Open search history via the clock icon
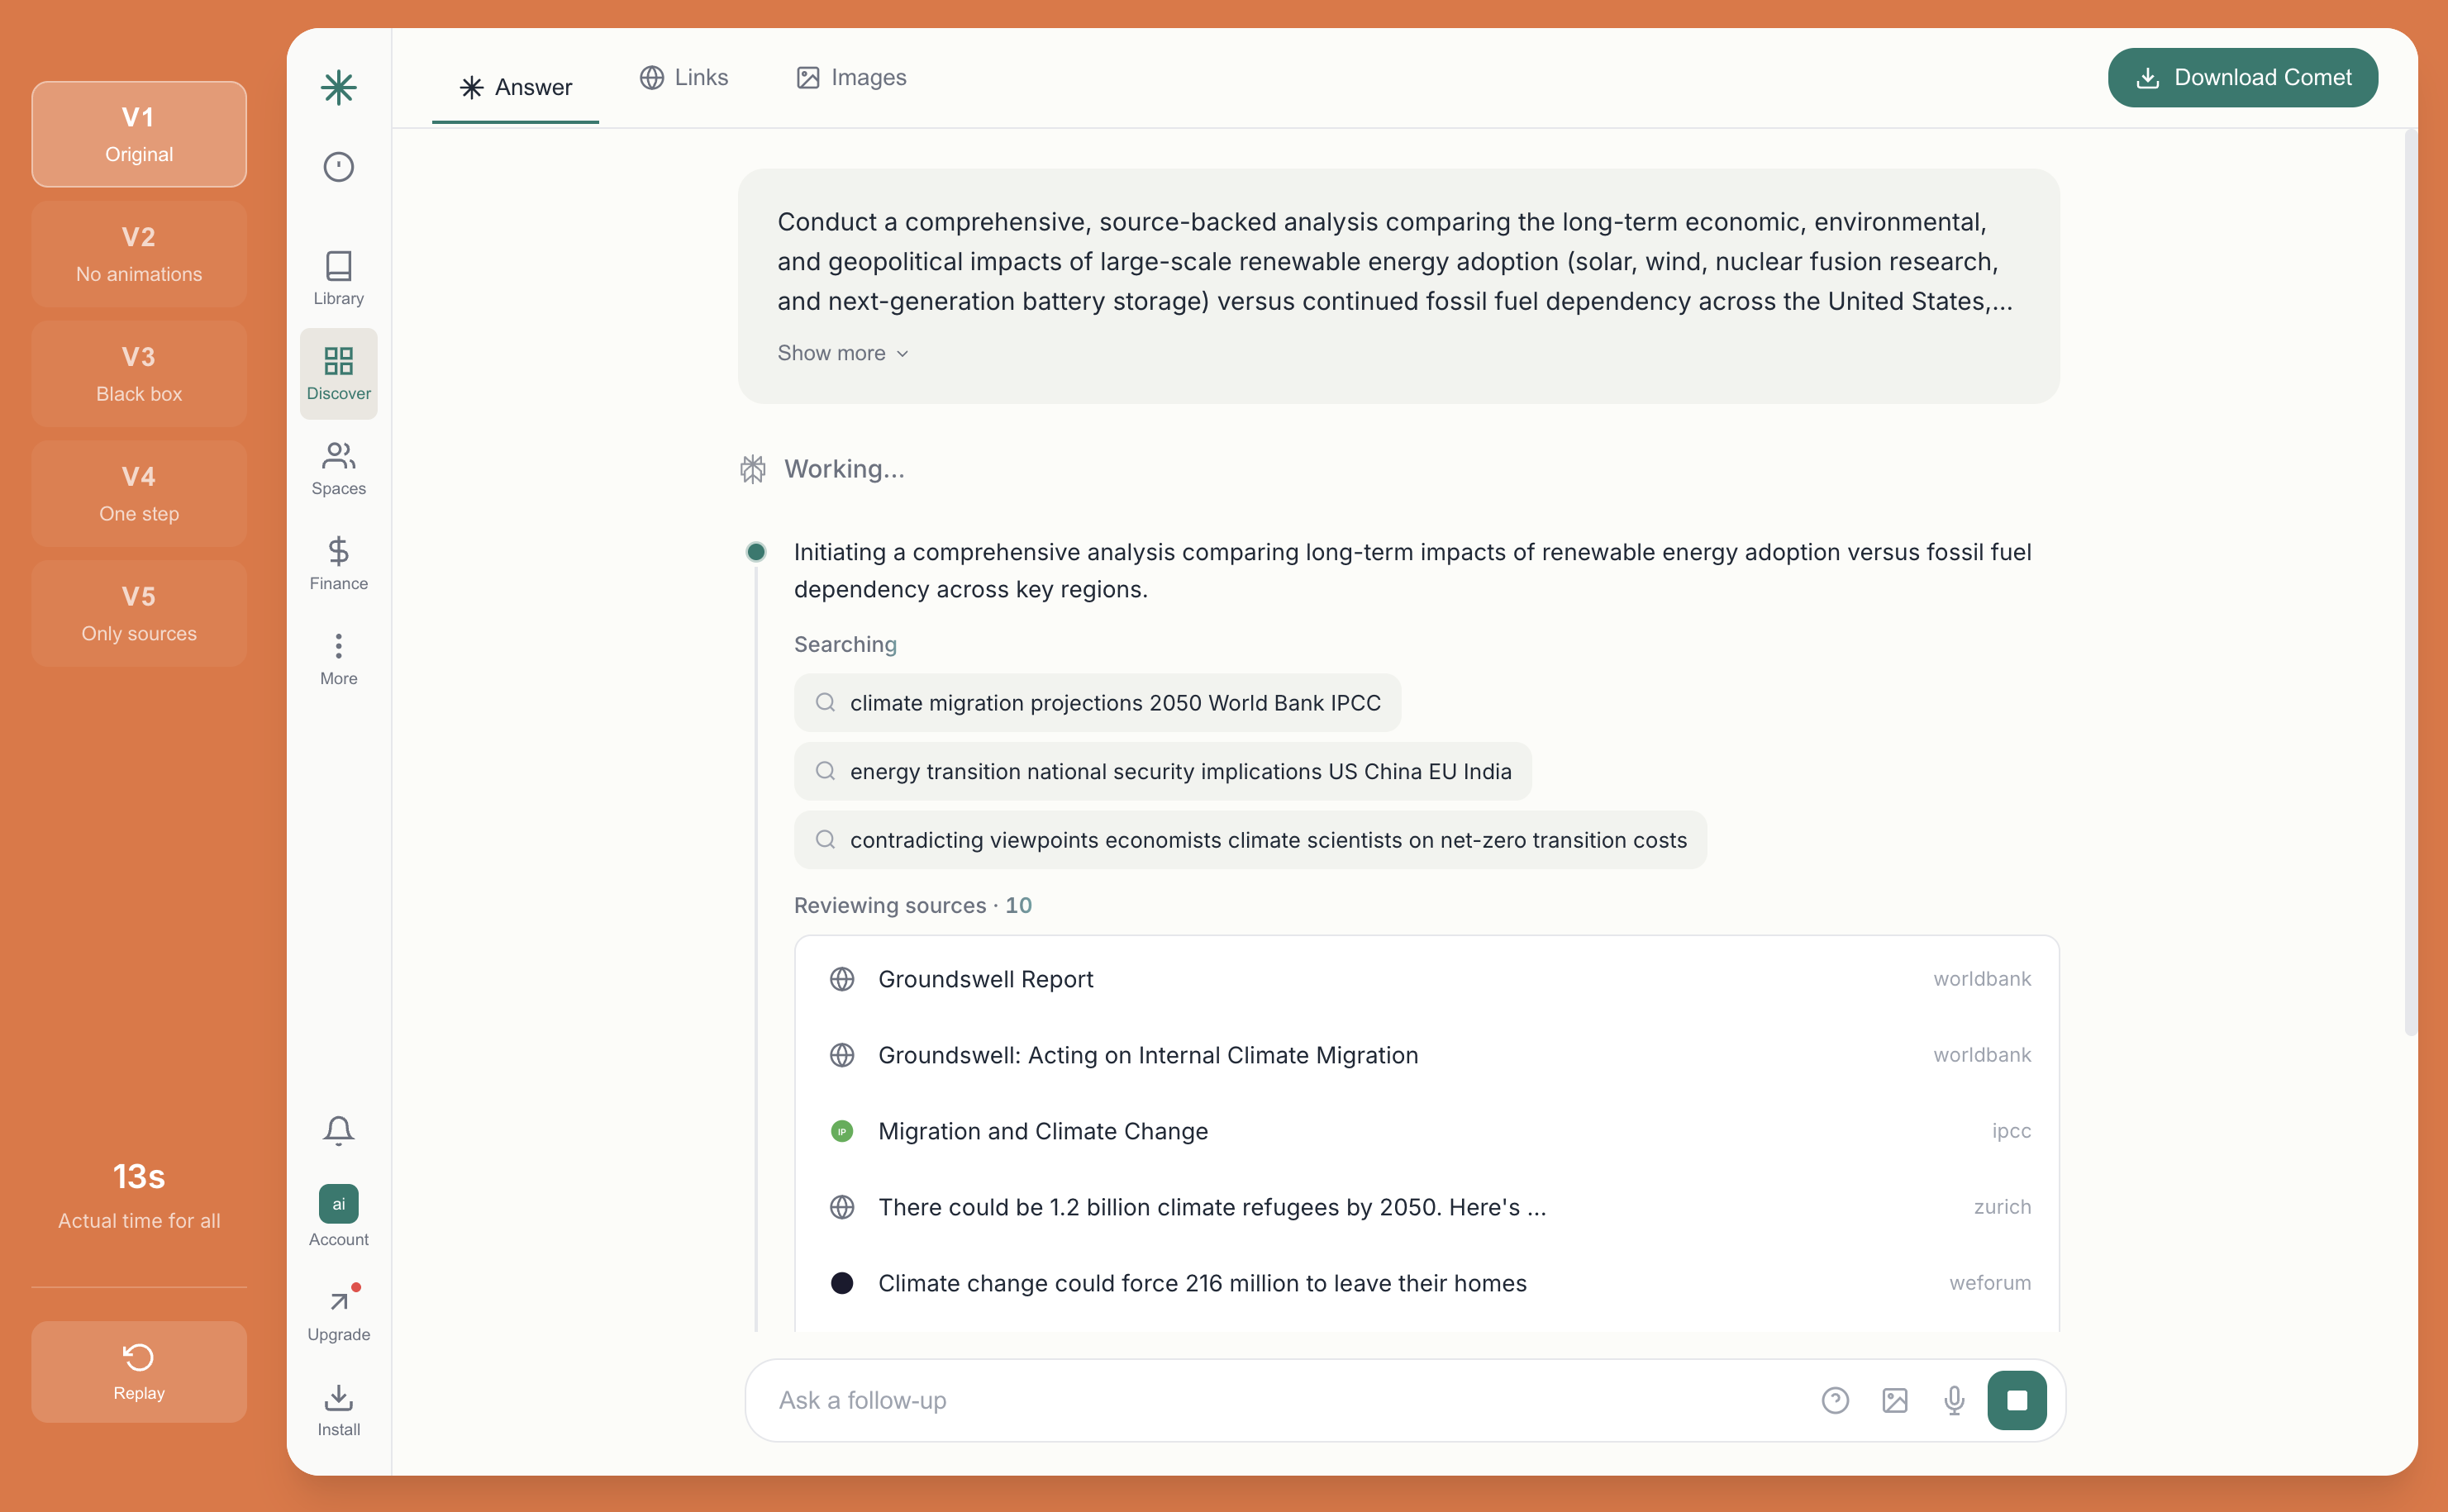2448x1512 pixels. coord(338,167)
